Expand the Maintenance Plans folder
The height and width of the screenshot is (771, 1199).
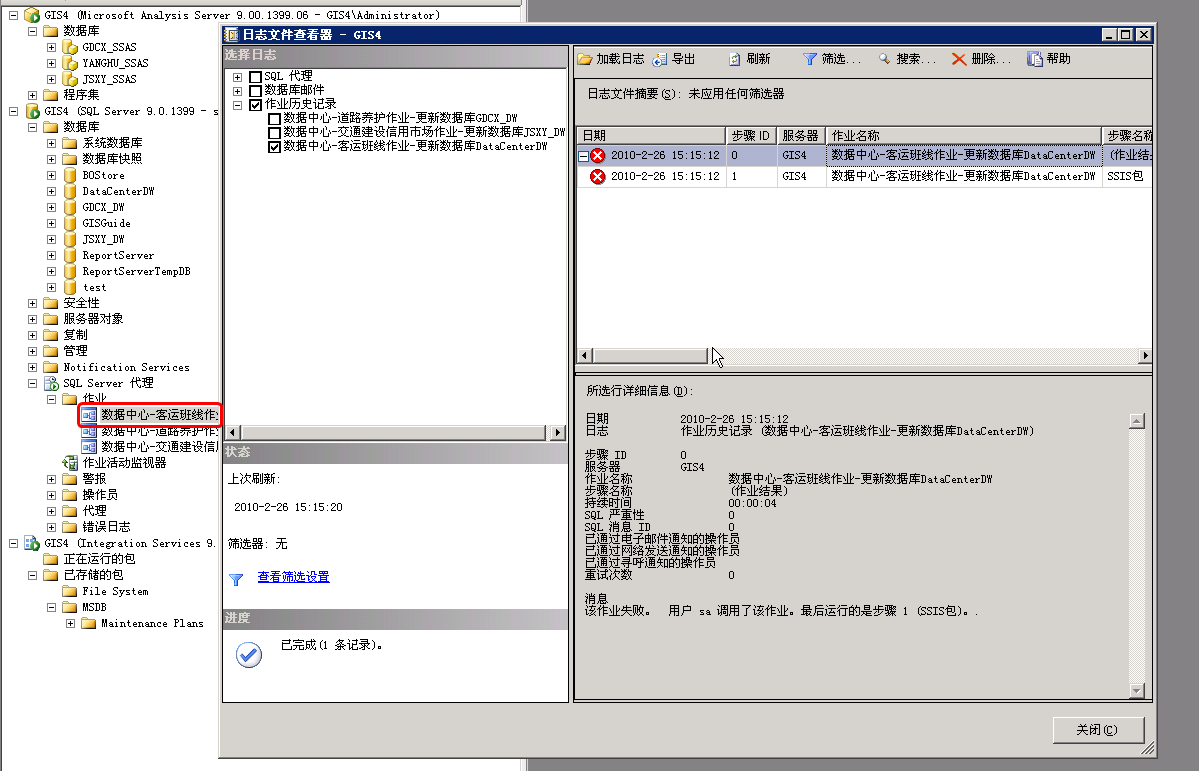click(69, 623)
